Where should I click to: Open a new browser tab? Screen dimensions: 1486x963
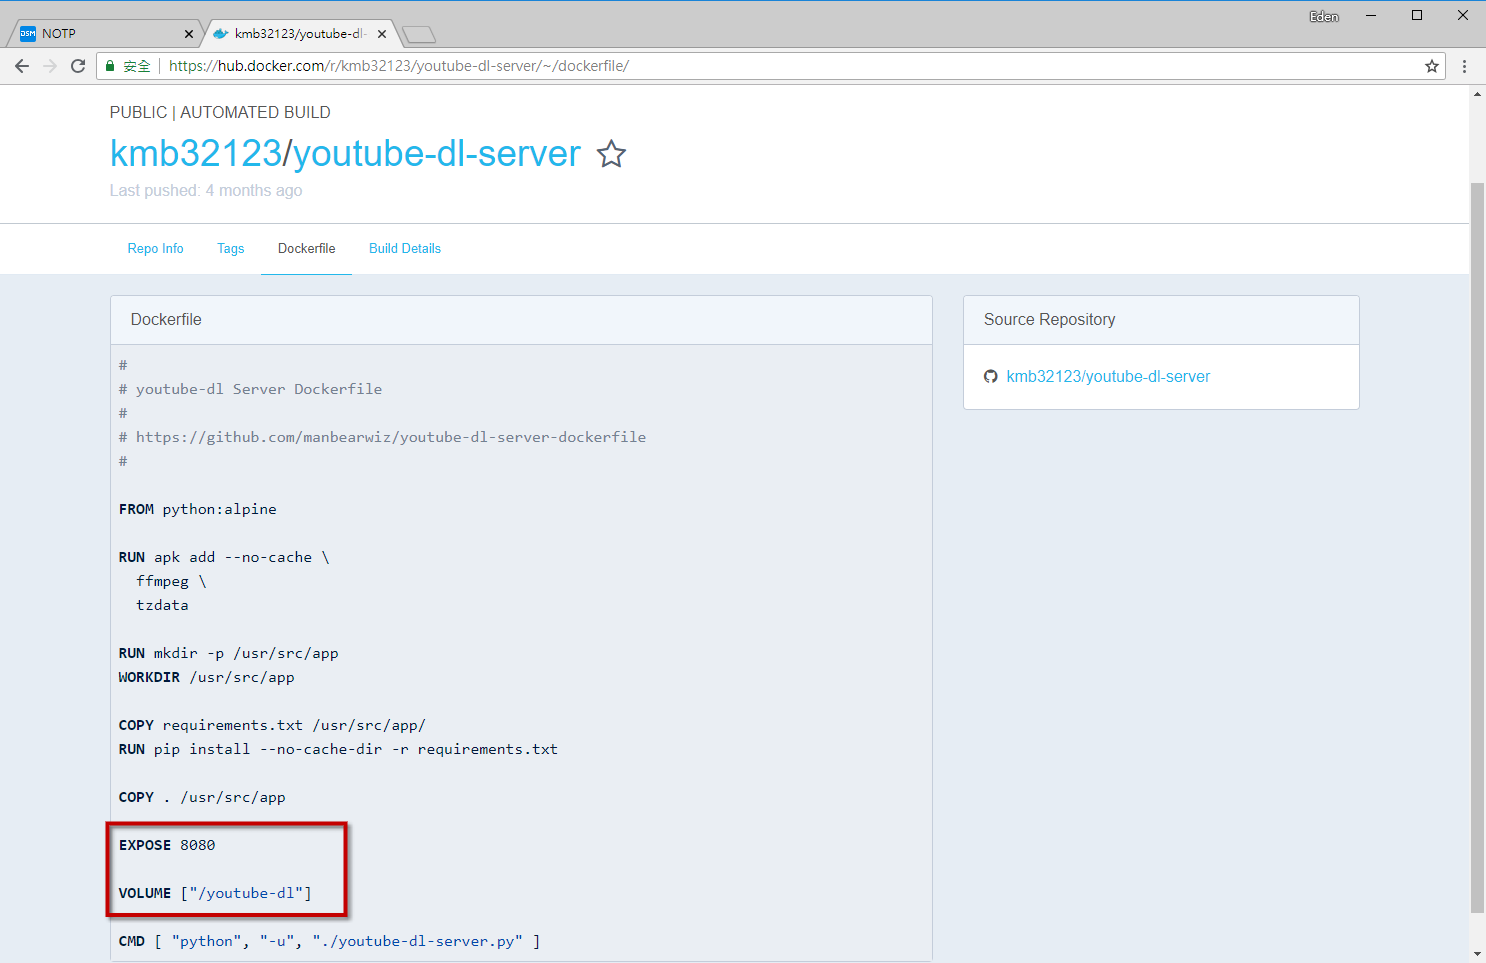click(419, 35)
